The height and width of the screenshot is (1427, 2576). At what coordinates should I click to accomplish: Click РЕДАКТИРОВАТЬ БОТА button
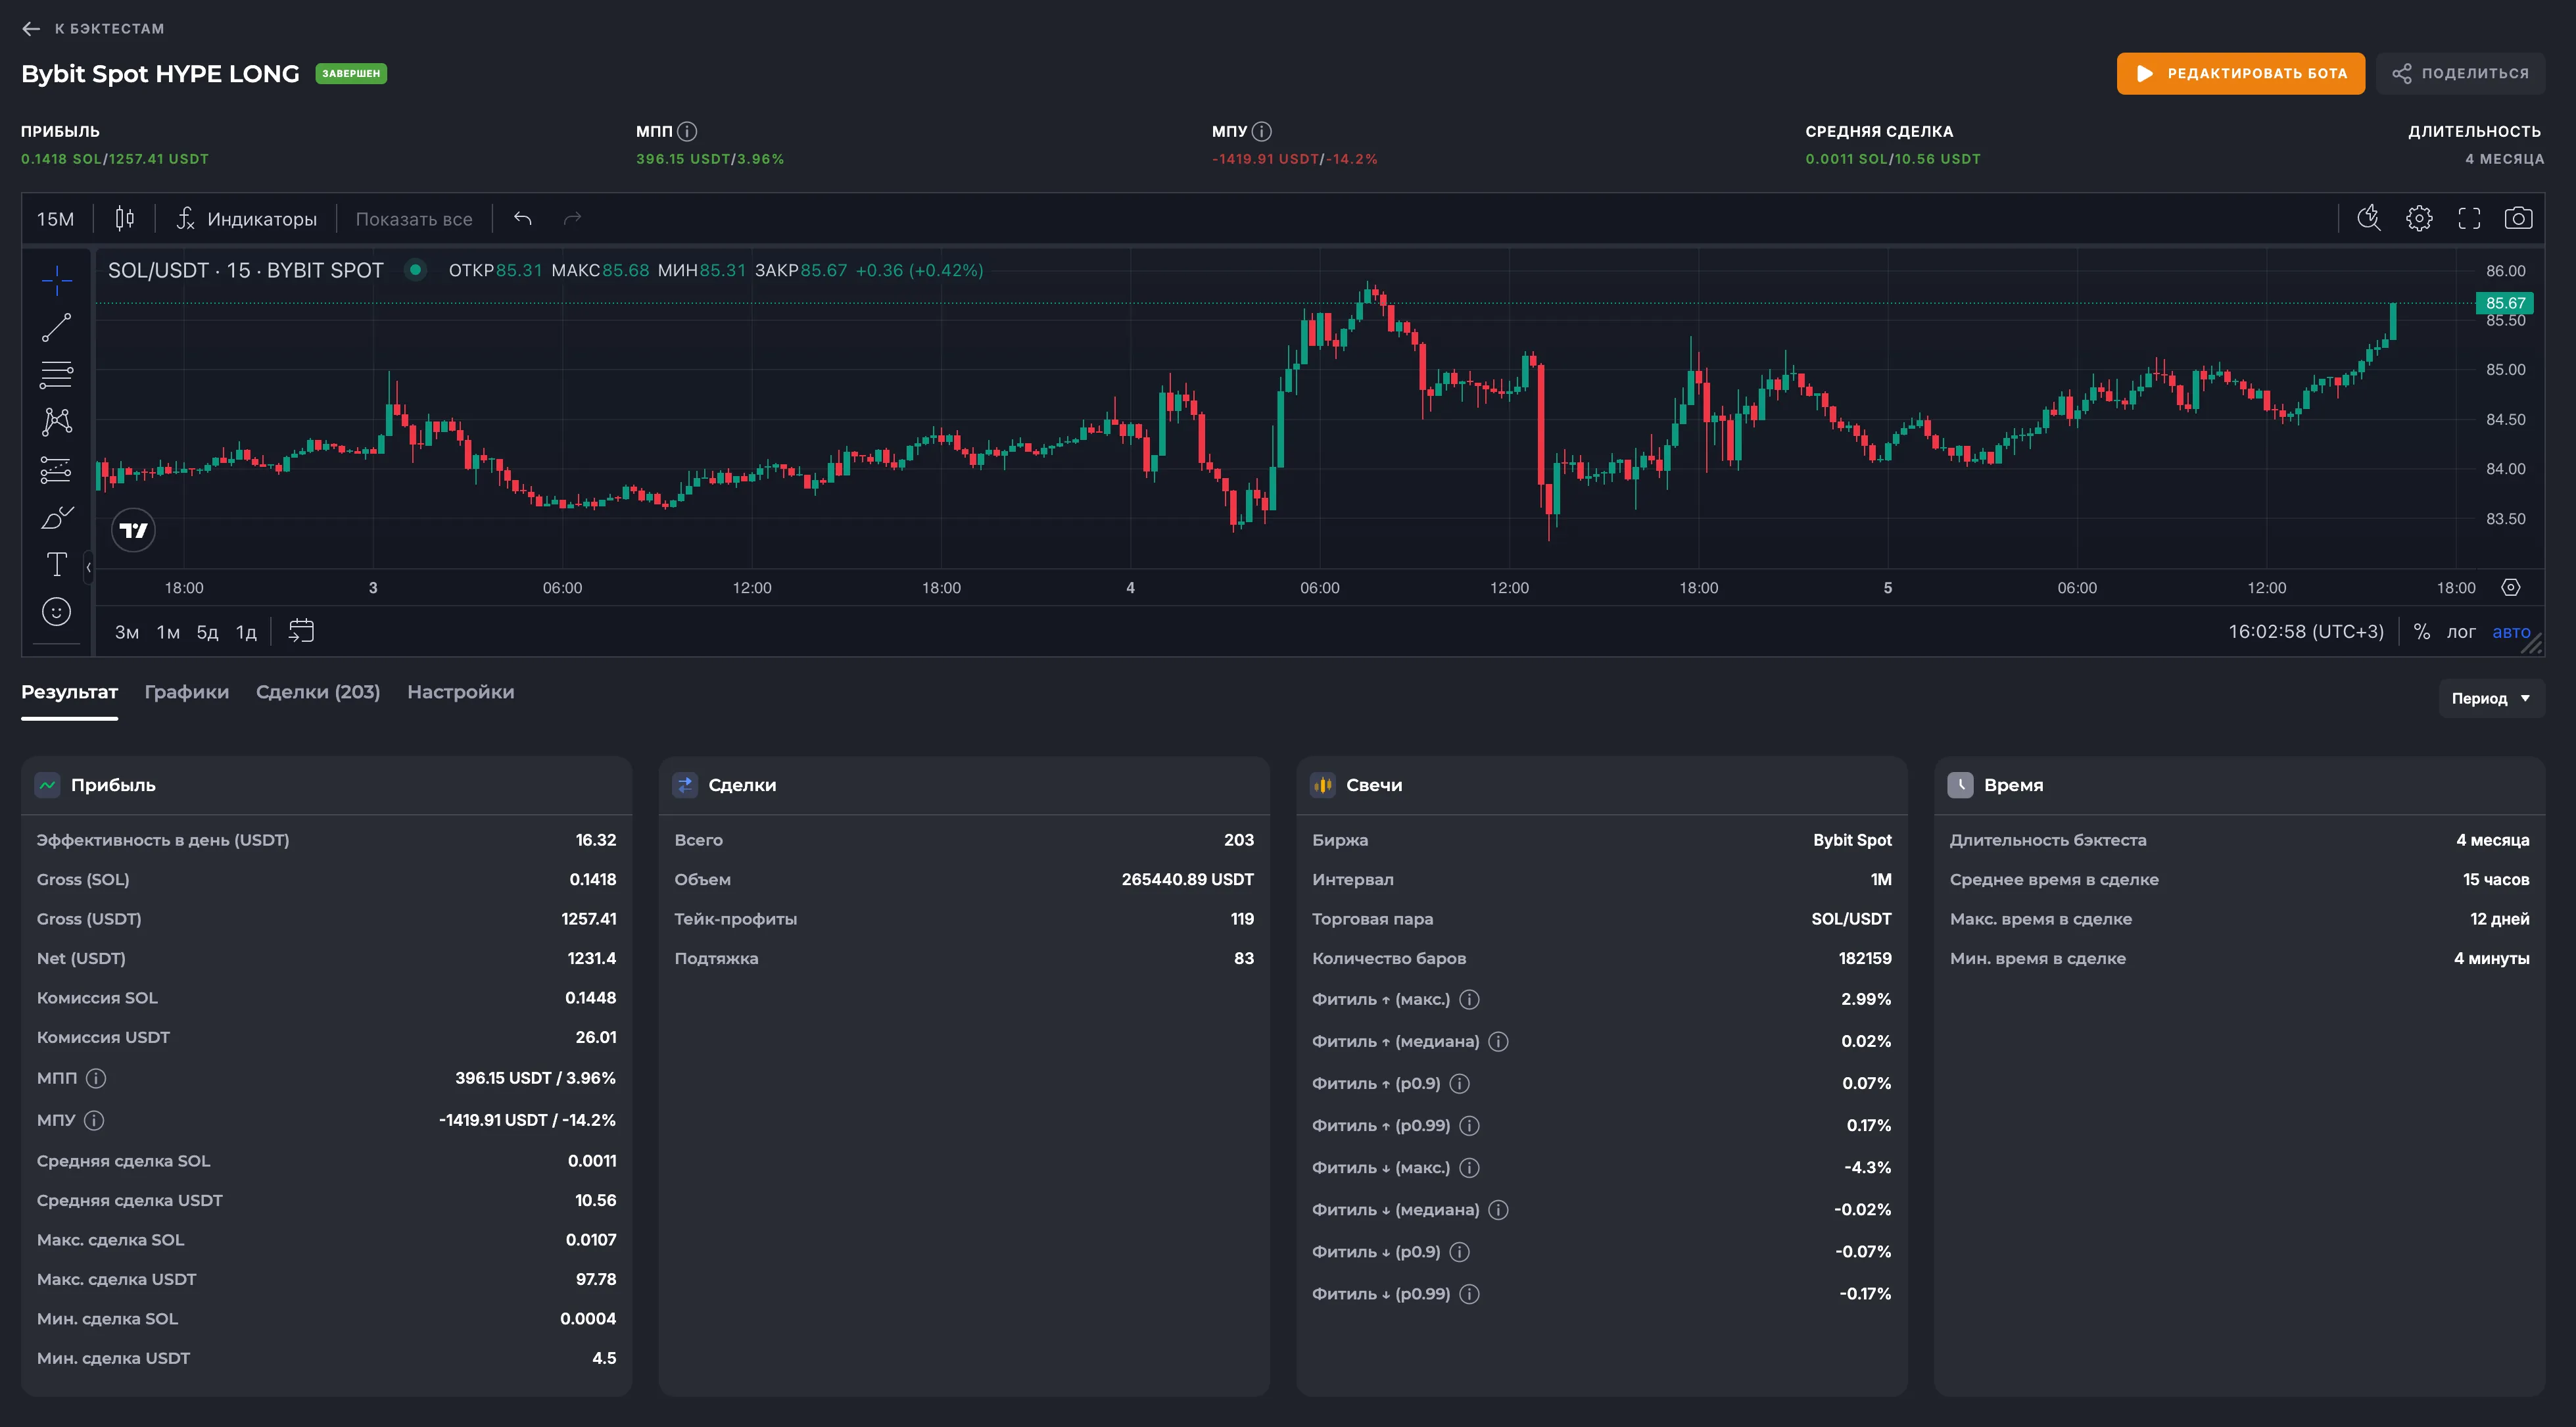pos(2240,74)
